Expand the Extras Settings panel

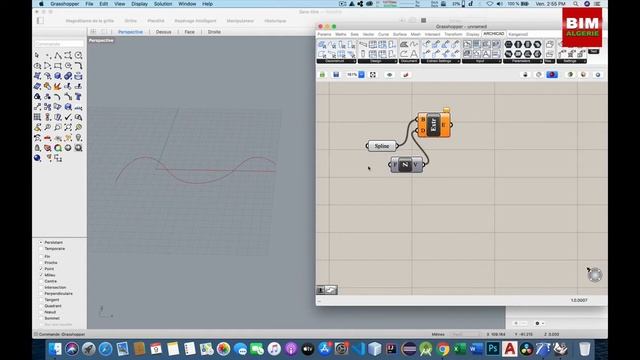click(x=441, y=61)
